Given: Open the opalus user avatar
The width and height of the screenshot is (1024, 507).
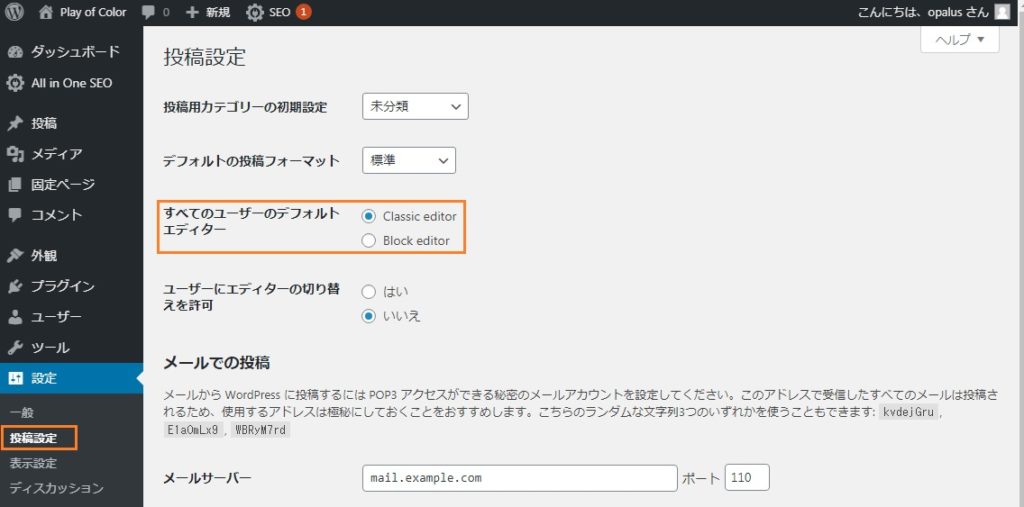Looking at the screenshot, I should [x=1002, y=12].
